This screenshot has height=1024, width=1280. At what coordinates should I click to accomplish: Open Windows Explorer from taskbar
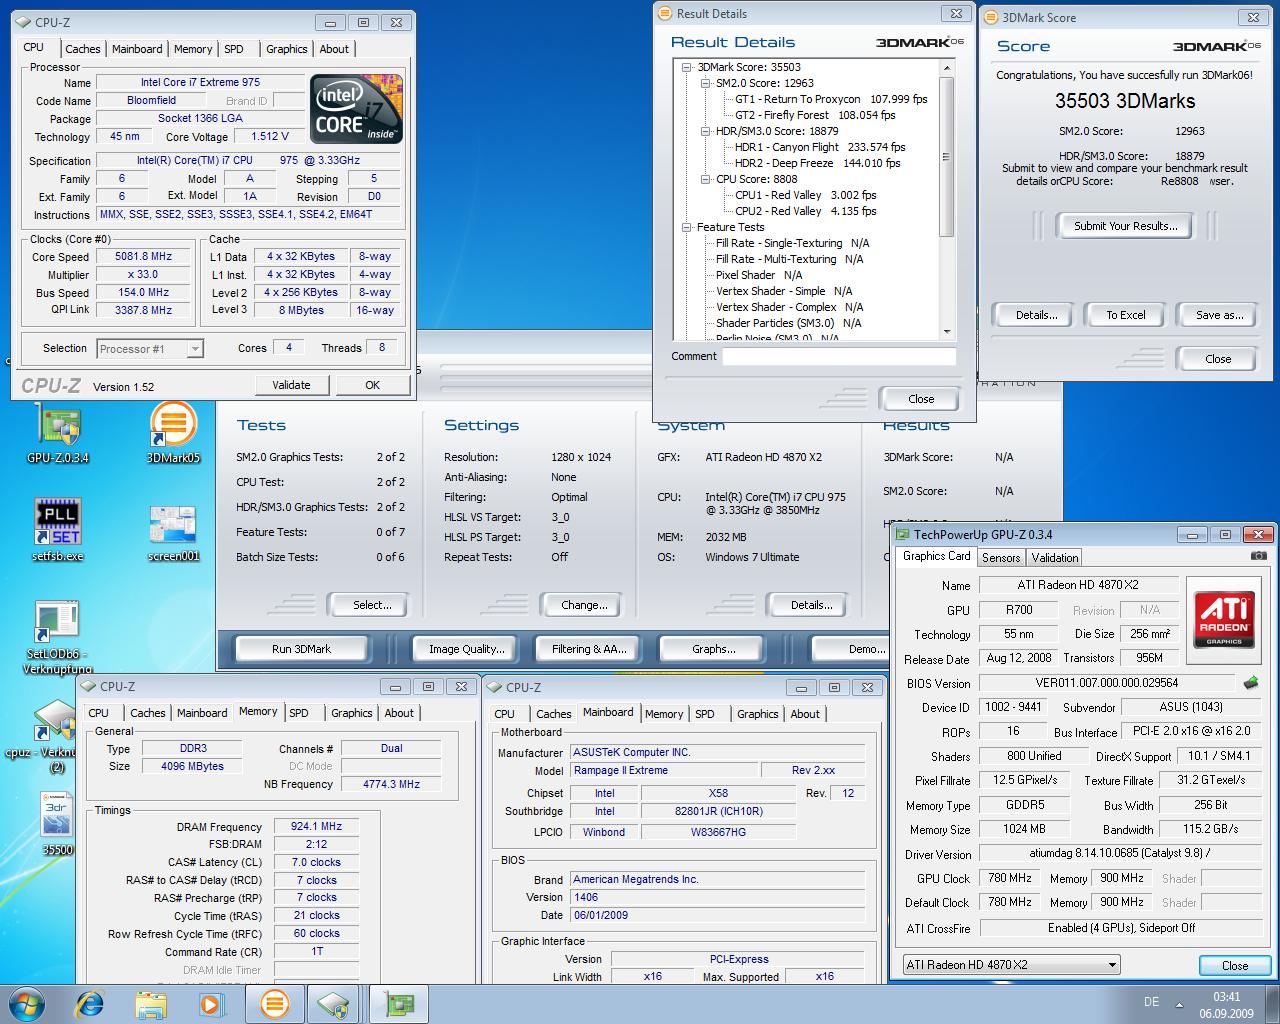(x=151, y=1003)
